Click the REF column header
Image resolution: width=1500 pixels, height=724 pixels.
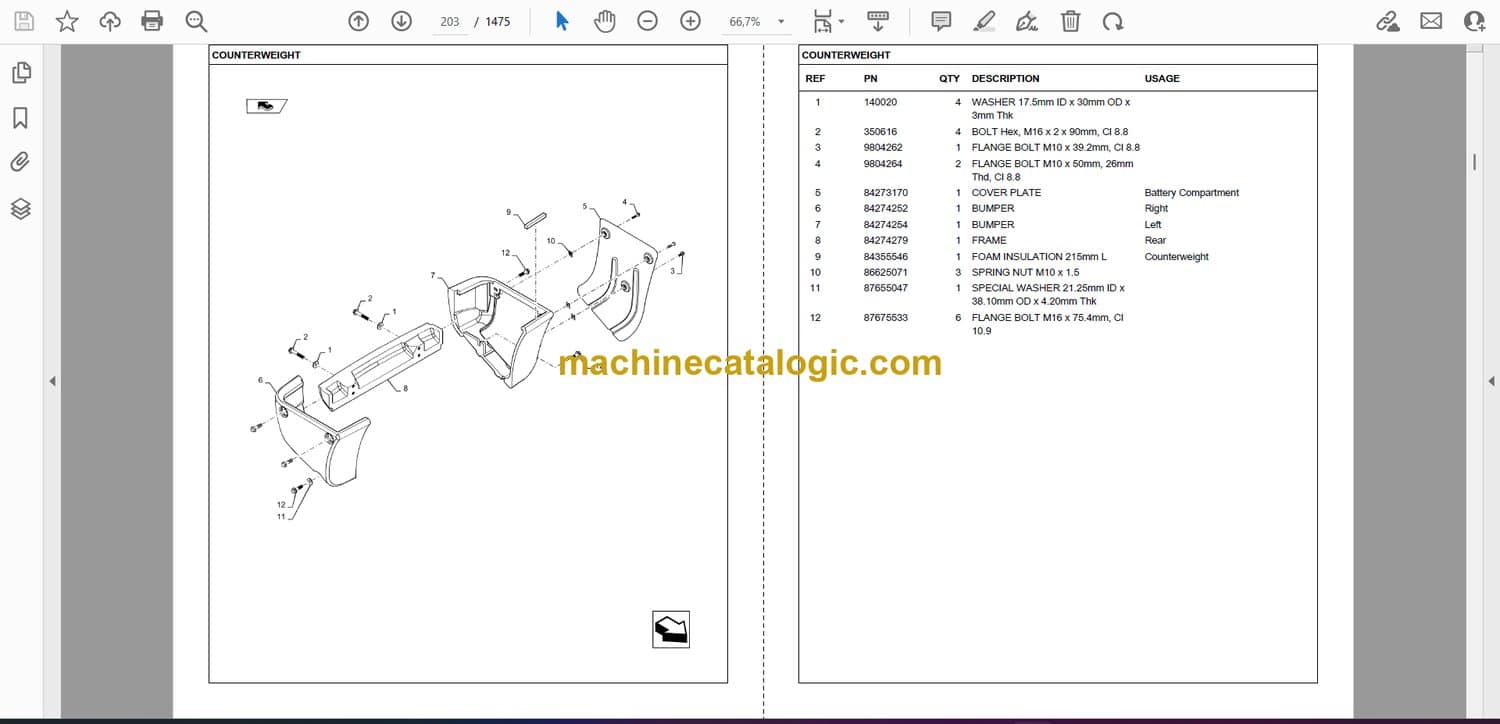[815, 78]
